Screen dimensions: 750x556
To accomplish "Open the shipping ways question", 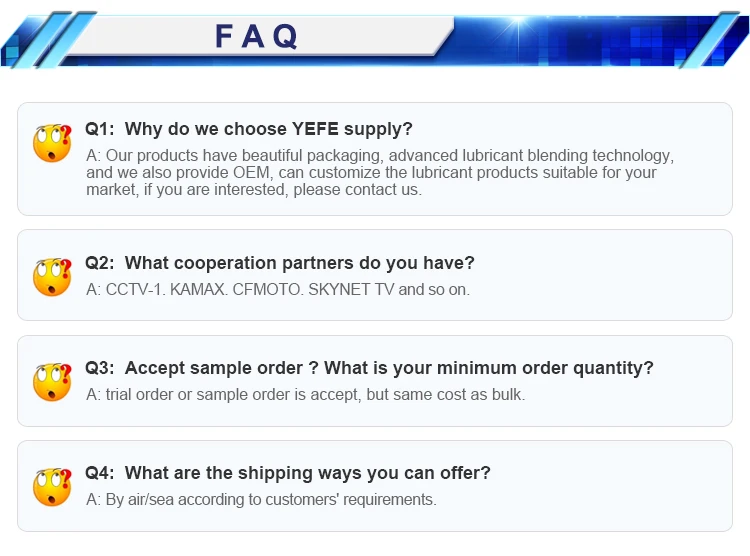I will point(308,473).
